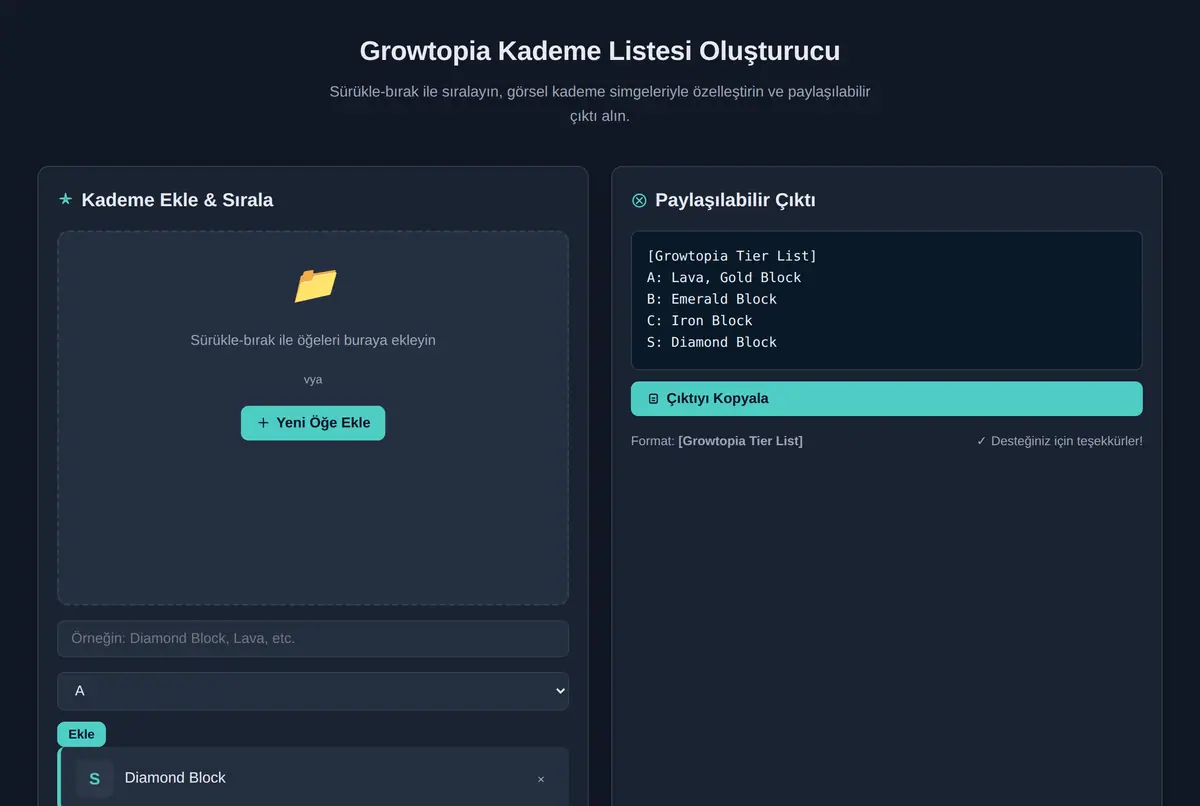
Task: Click the 'Format: [Growtopia Tier List]' label
Action: pyautogui.click(x=717, y=441)
